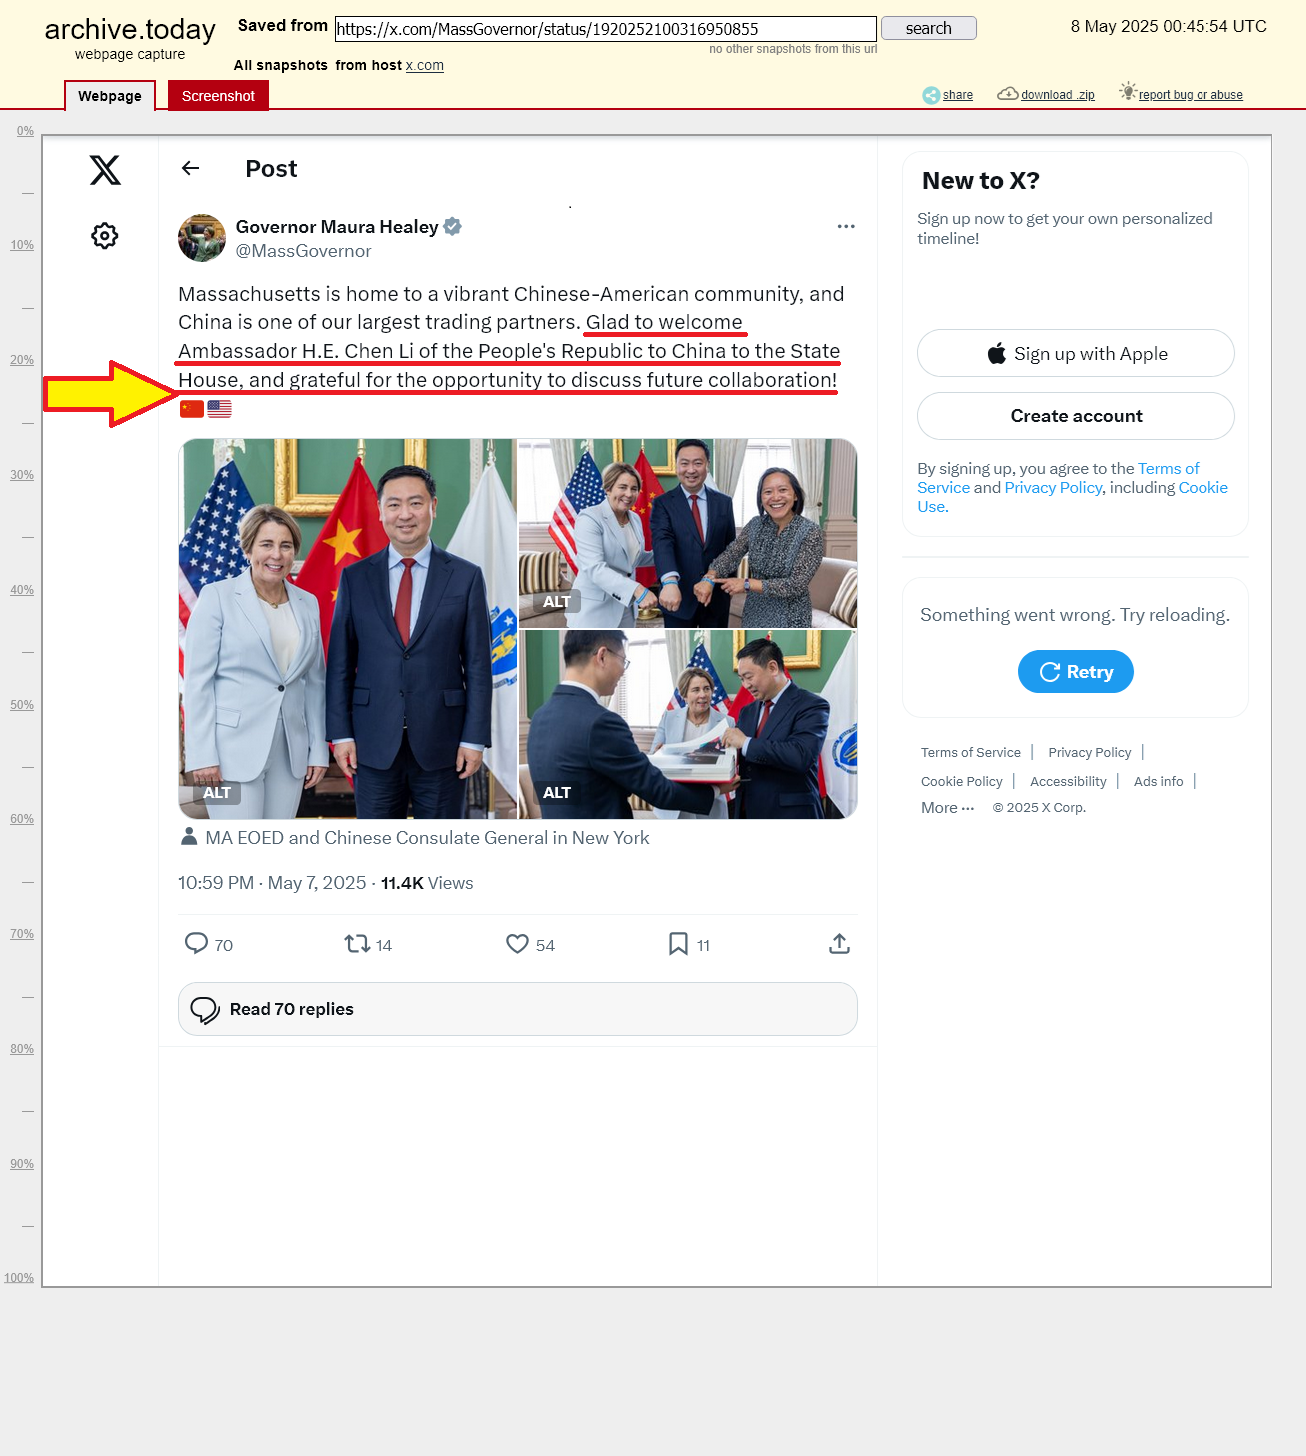Share the post with the upload arrow icon

click(839, 943)
